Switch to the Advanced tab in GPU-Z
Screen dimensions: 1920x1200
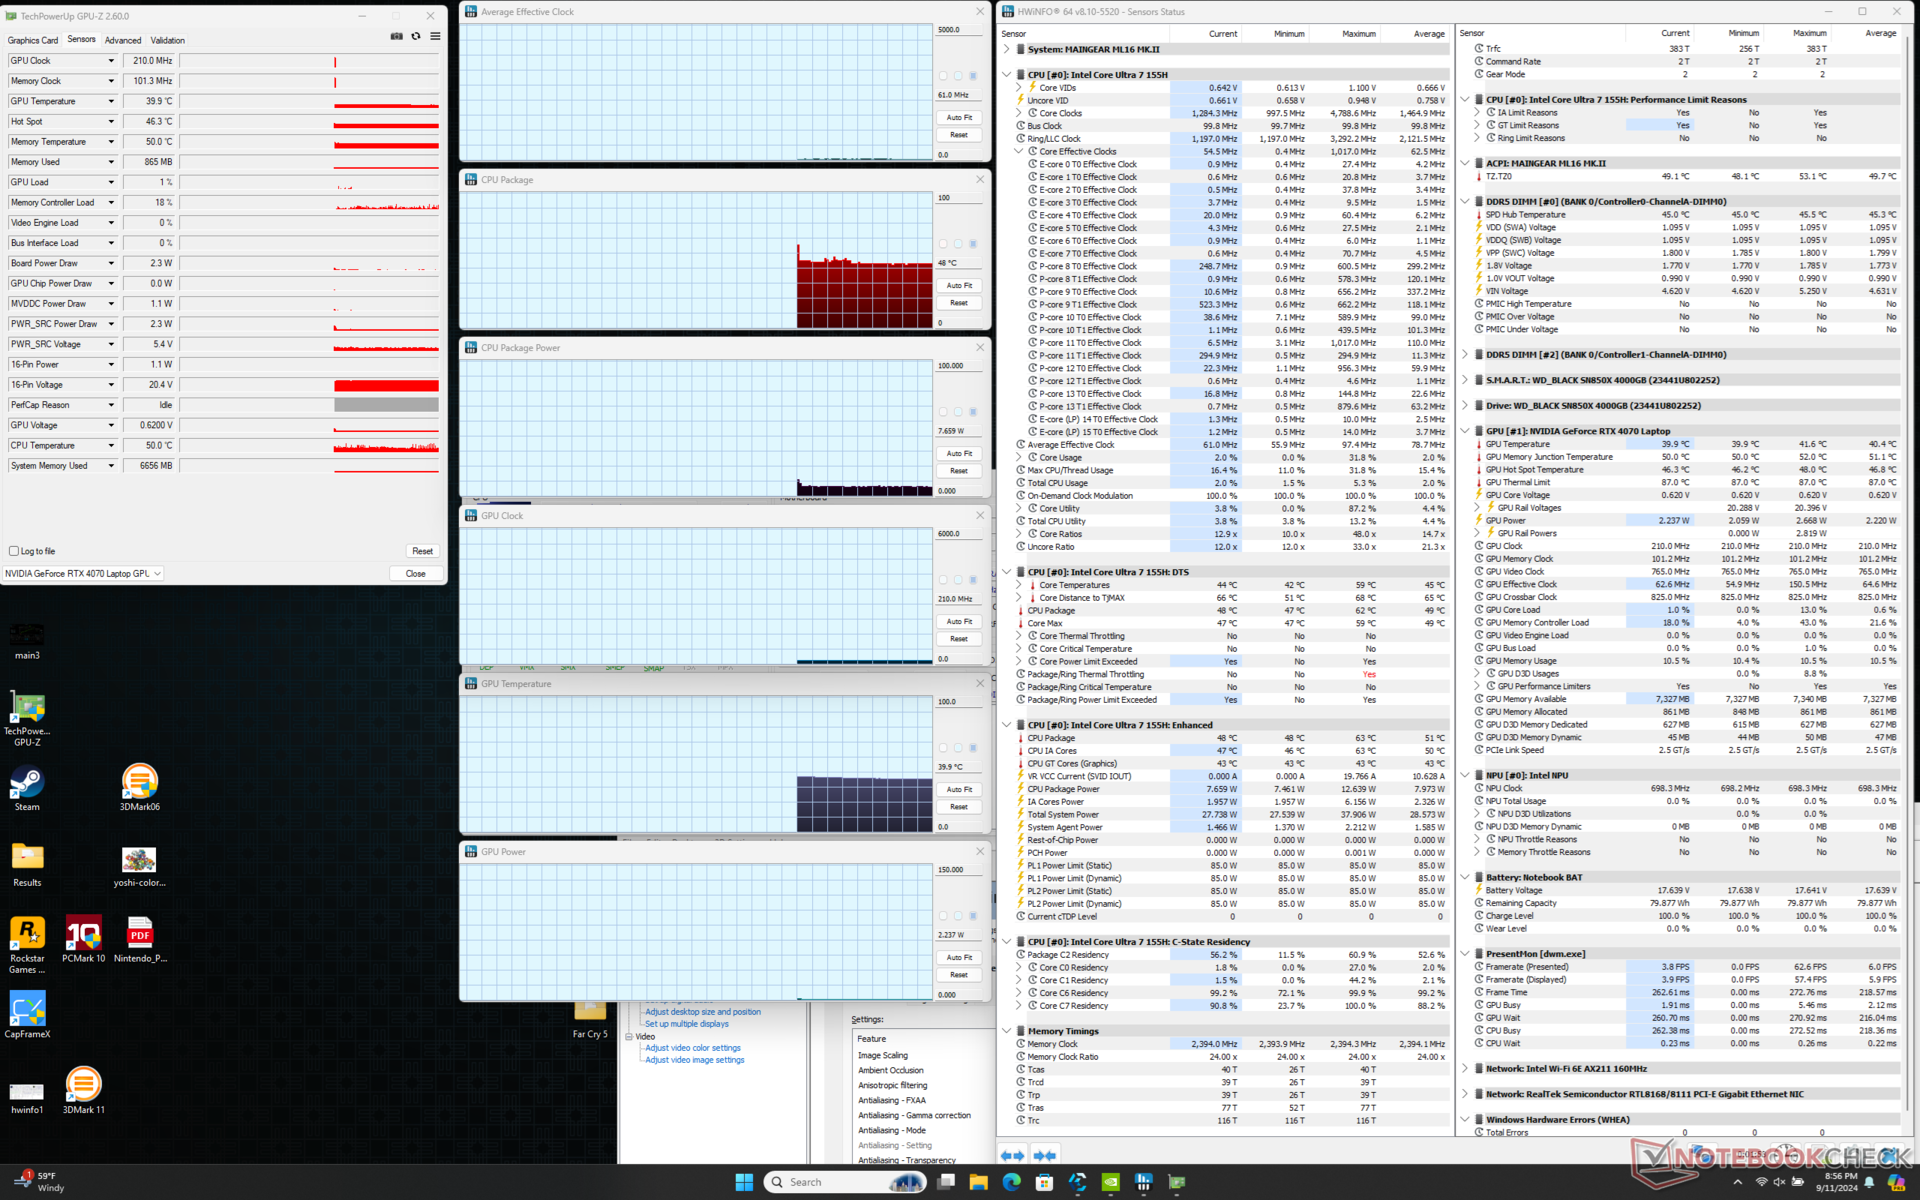(123, 40)
